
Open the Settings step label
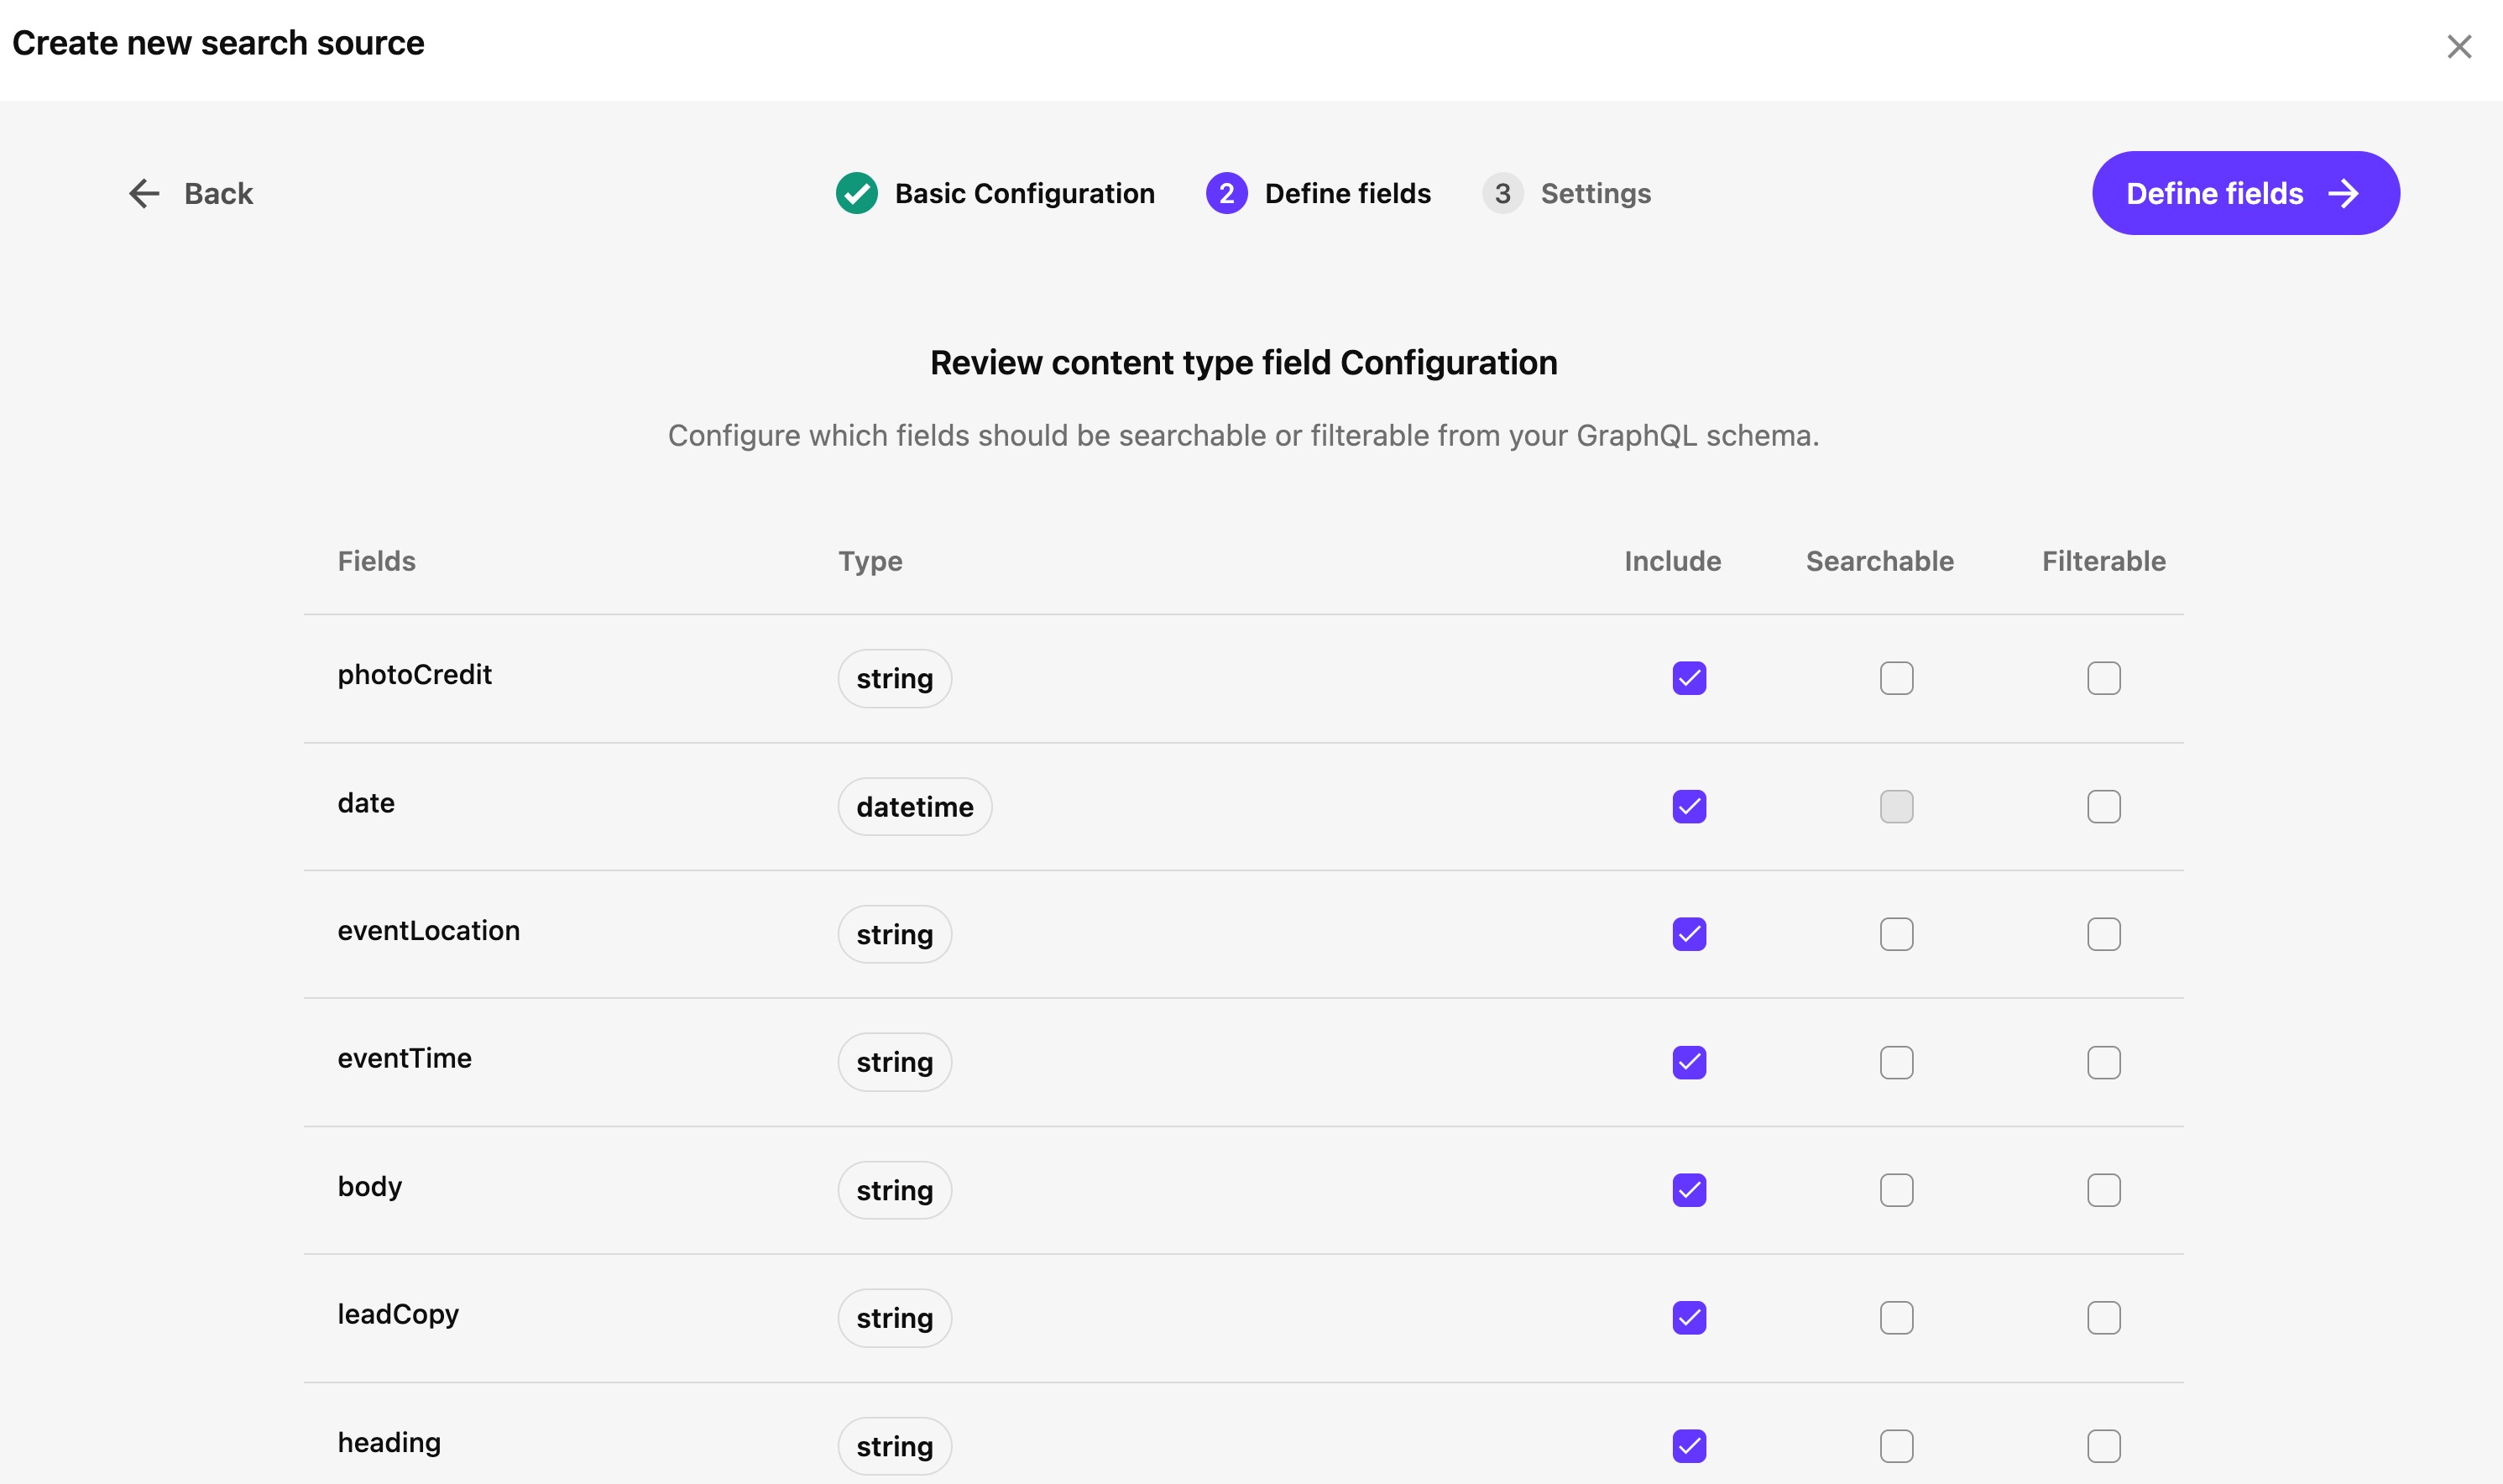coord(1595,193)
